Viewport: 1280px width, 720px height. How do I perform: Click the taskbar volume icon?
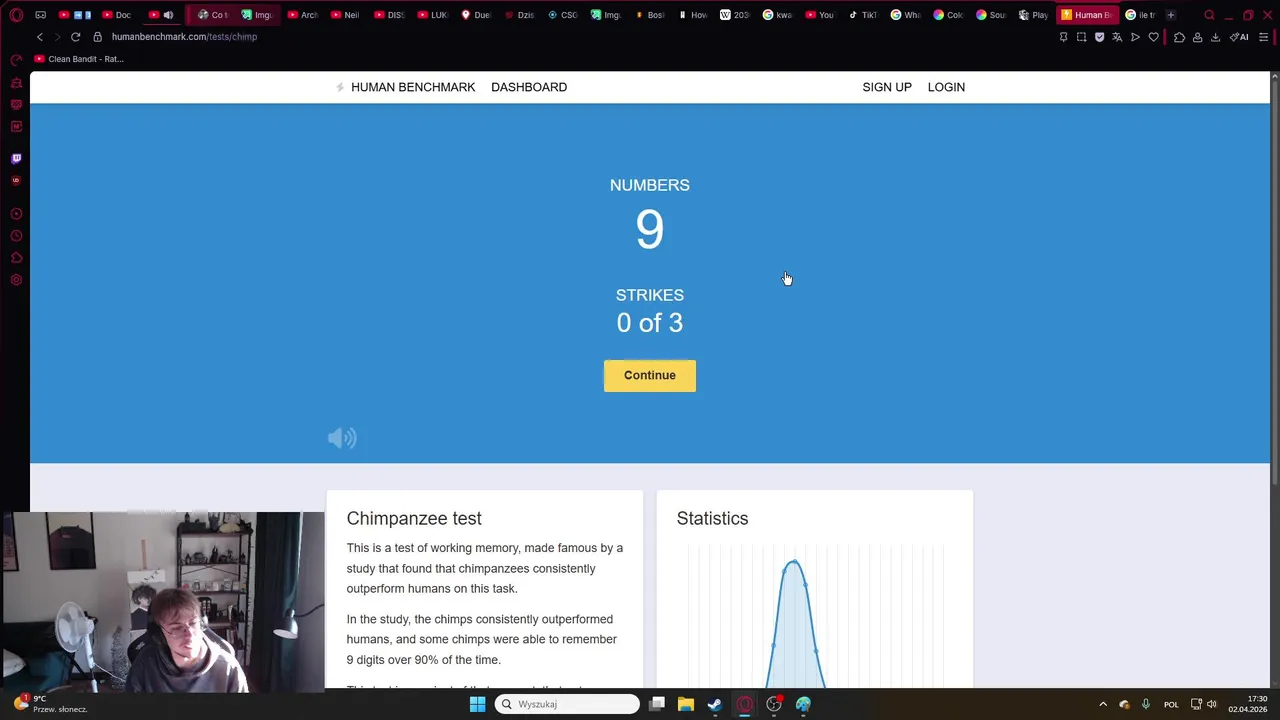point(1212,704)
